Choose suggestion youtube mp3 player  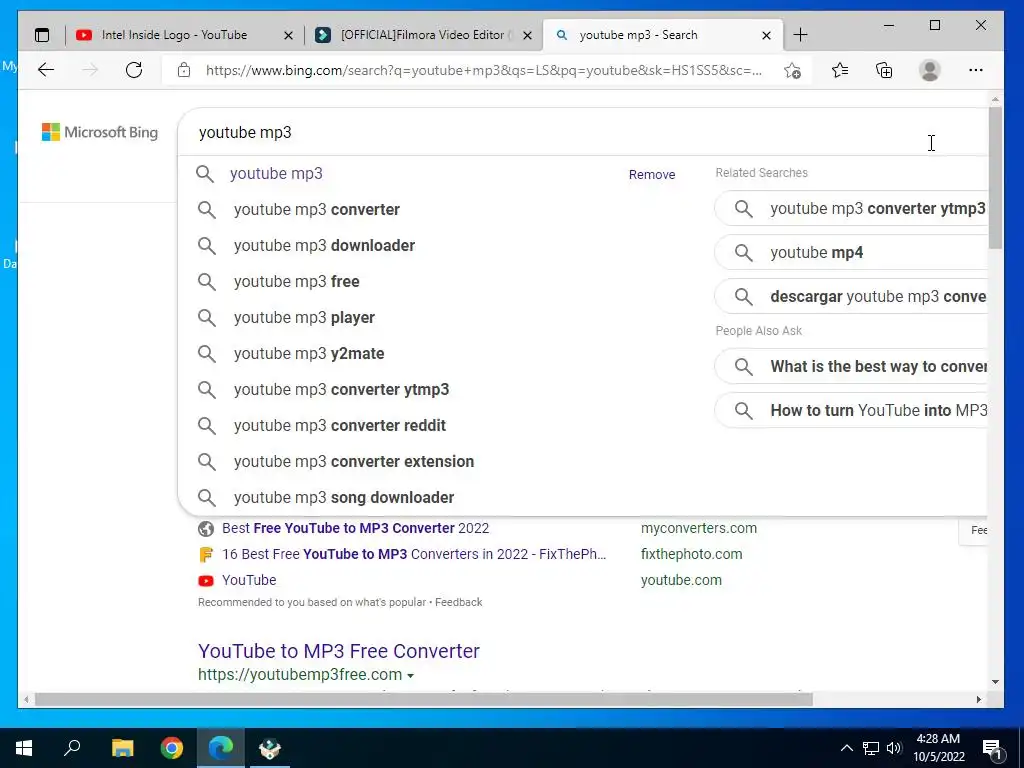(304, 317)
